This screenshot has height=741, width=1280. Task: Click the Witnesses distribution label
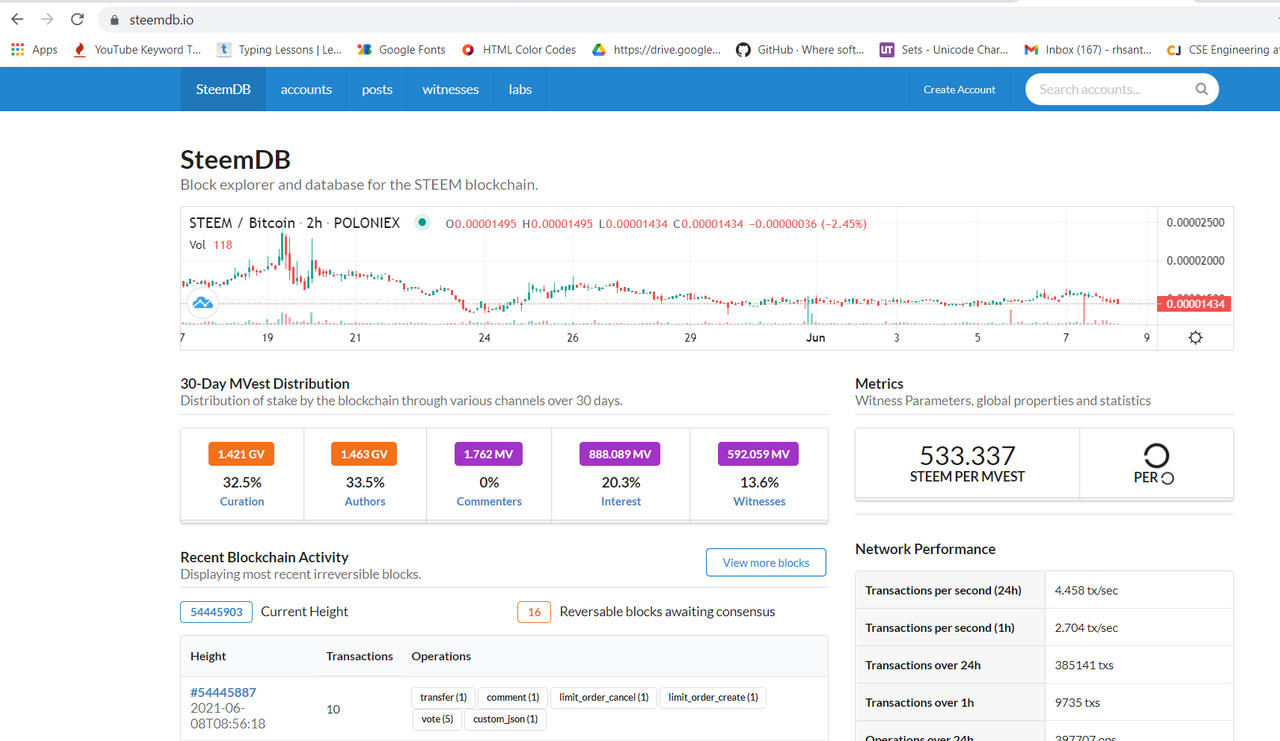(x=759, y=502)
